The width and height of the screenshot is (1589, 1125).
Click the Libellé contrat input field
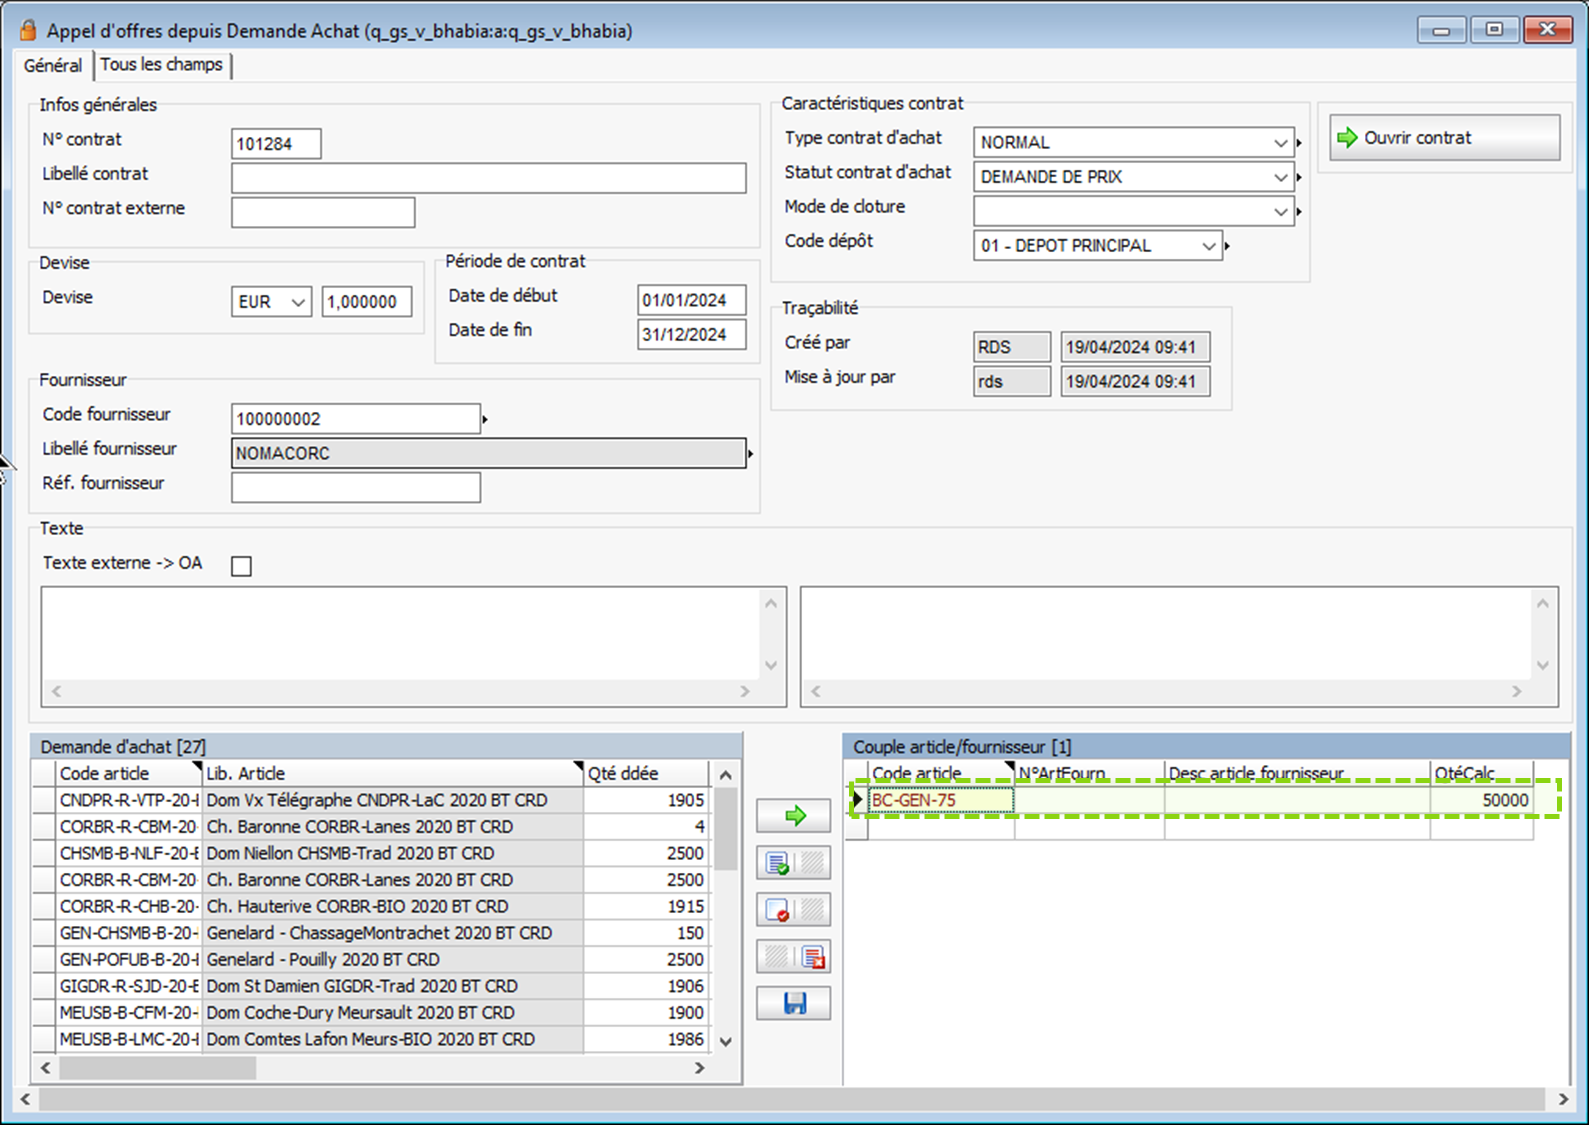488,178
